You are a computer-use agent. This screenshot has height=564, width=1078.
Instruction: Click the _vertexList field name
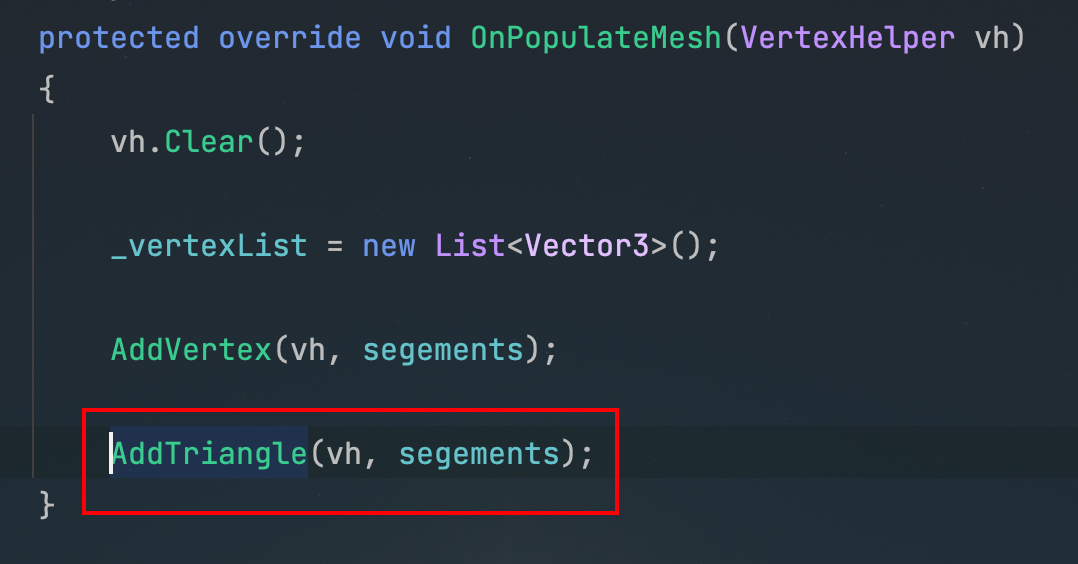(209, 246)
